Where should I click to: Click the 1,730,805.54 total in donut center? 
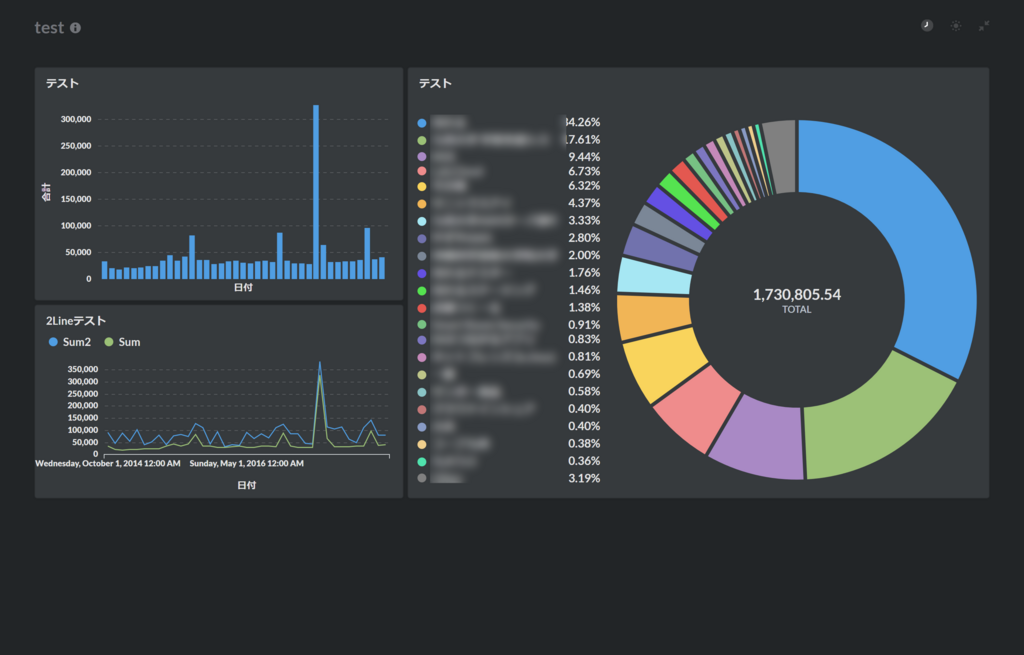(x=797, y=295)
